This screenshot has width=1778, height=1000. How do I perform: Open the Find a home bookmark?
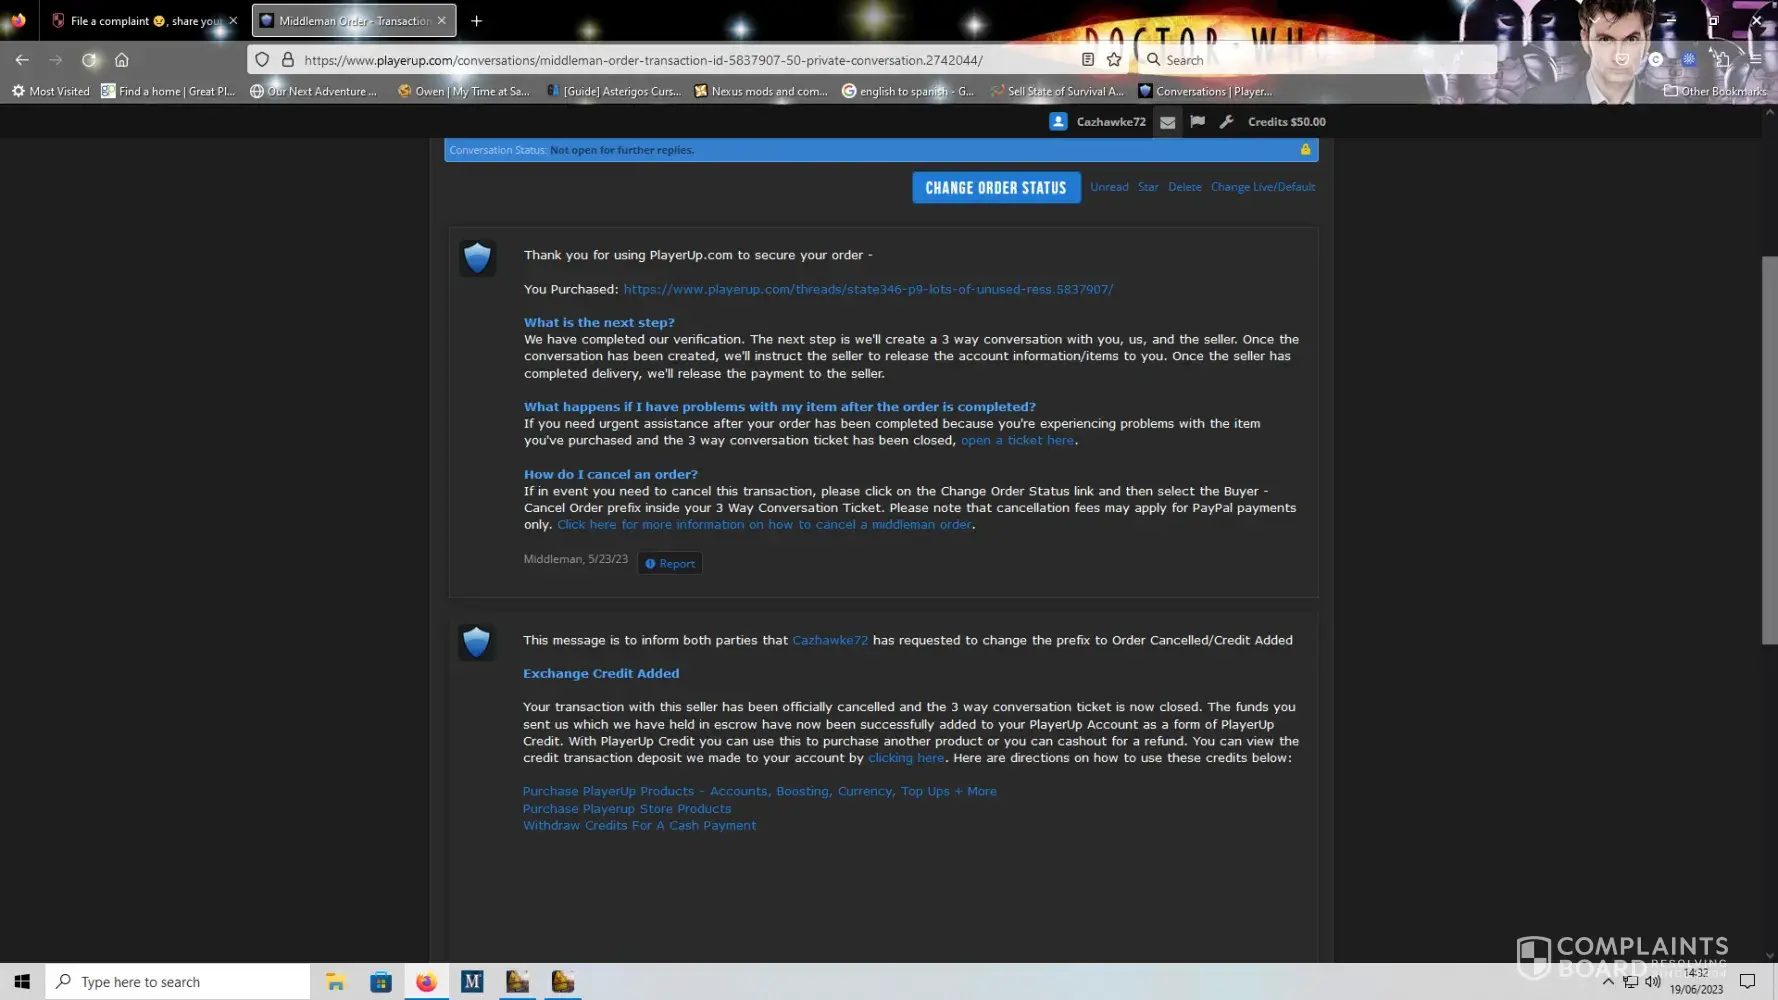point(168,91)
